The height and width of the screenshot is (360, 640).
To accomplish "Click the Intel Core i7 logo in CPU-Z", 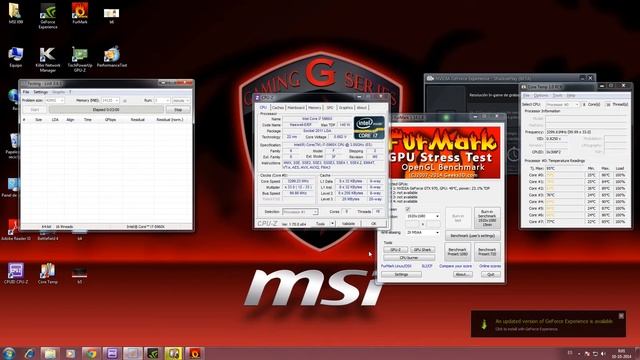I will (x=369, y=127).
